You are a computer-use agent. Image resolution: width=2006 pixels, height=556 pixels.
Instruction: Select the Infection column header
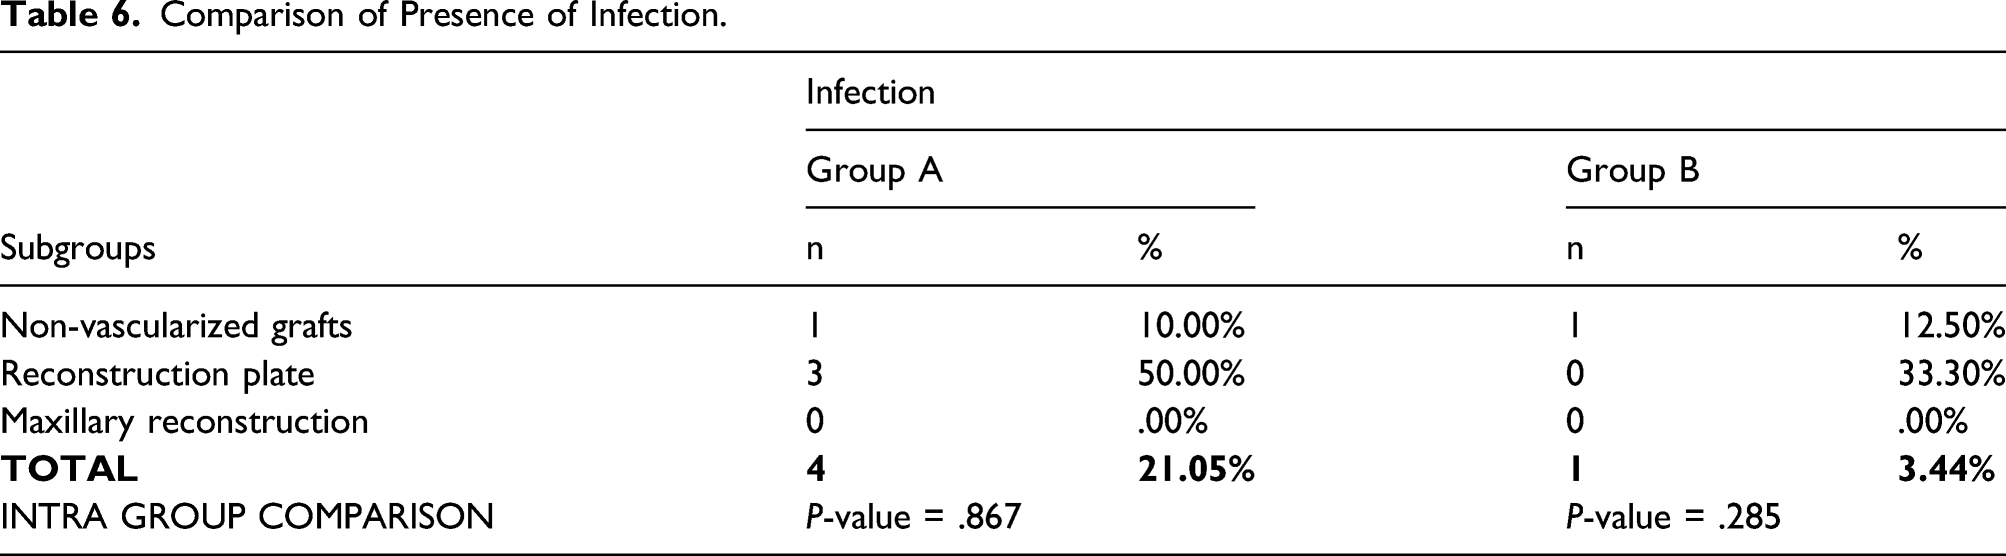click(x=870, y=92)
